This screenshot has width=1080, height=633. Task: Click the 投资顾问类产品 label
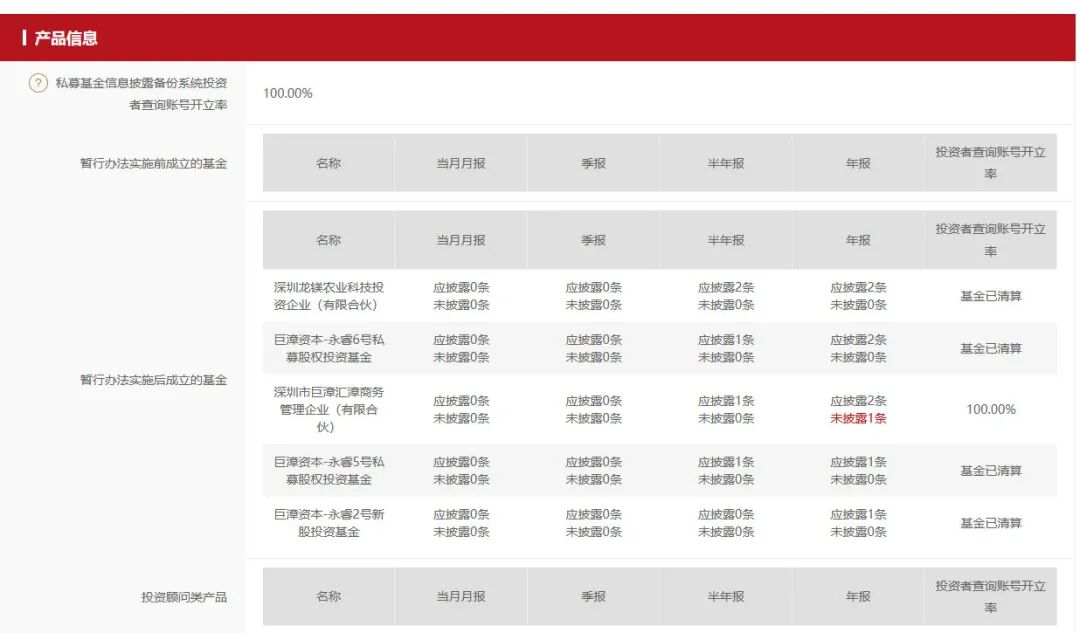[x=184, y=596]
